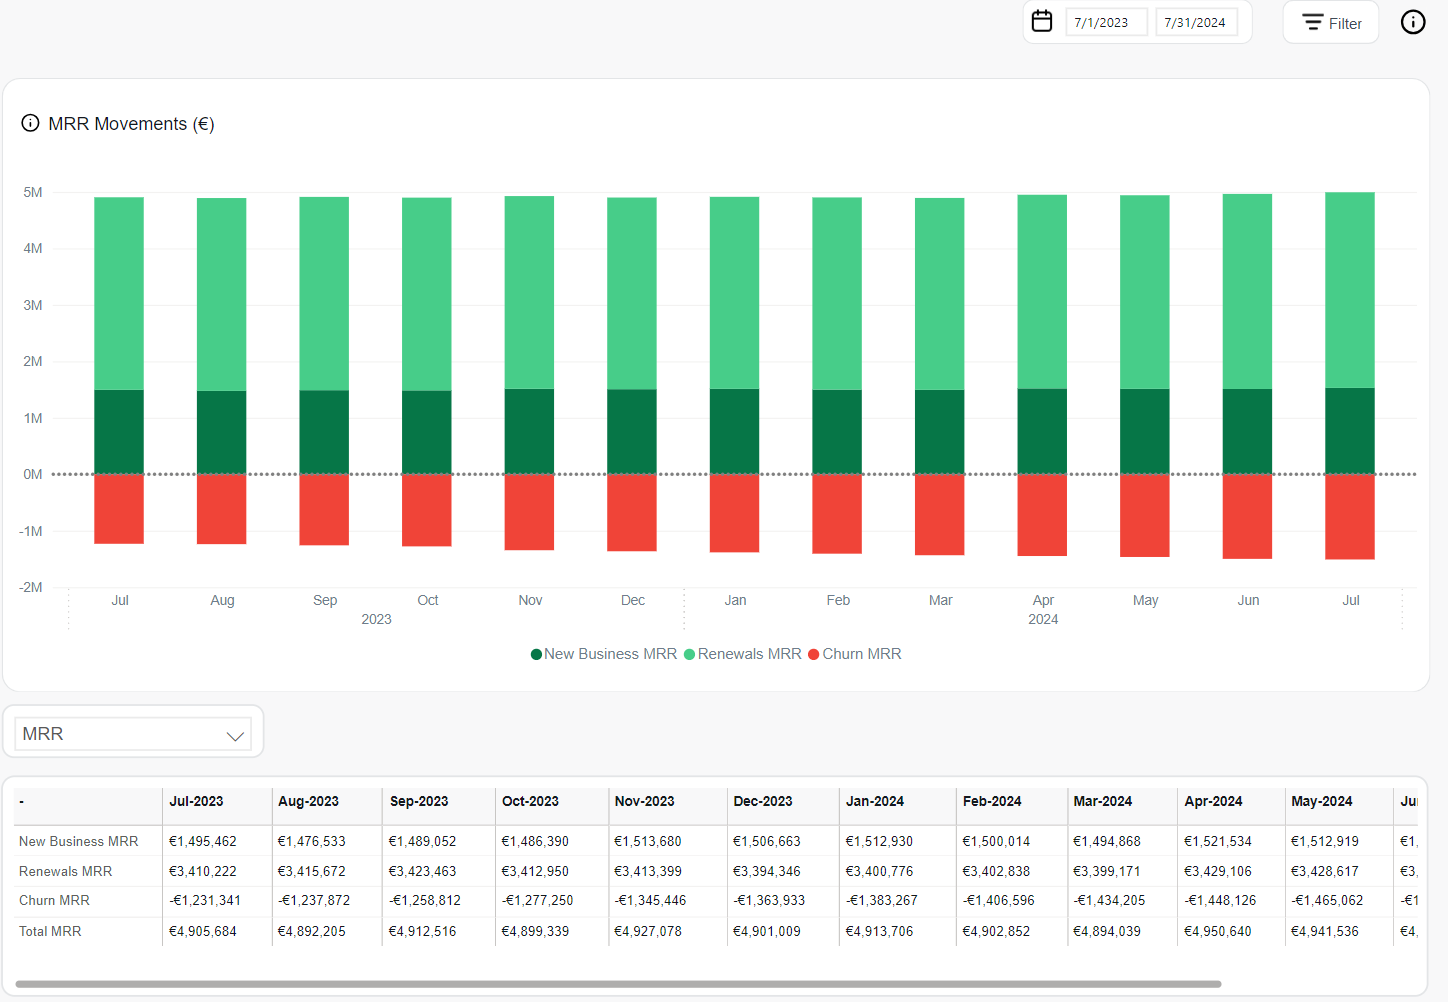Click the Apr 2024 Churn MRR red bar
1448x1002 pixels.
pos(1042,515)
